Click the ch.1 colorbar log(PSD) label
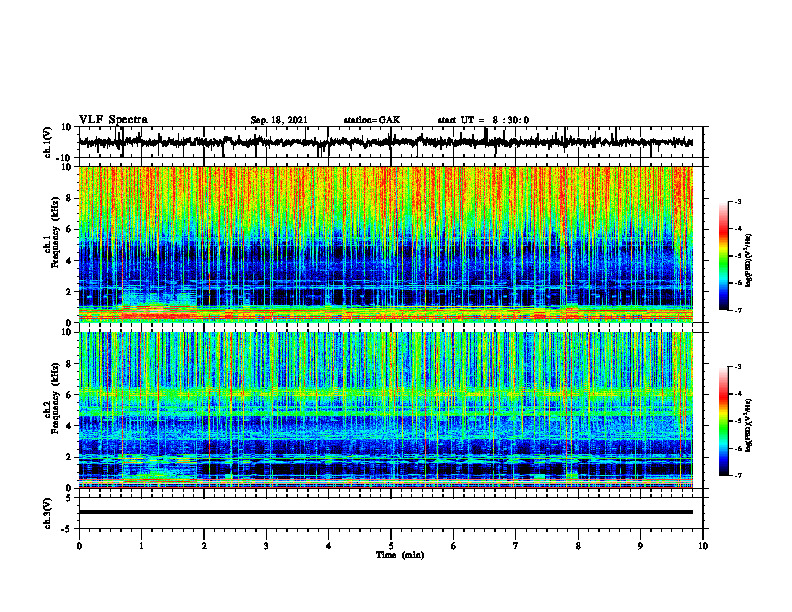Viewport: 792px width, 612px height. 748,261
